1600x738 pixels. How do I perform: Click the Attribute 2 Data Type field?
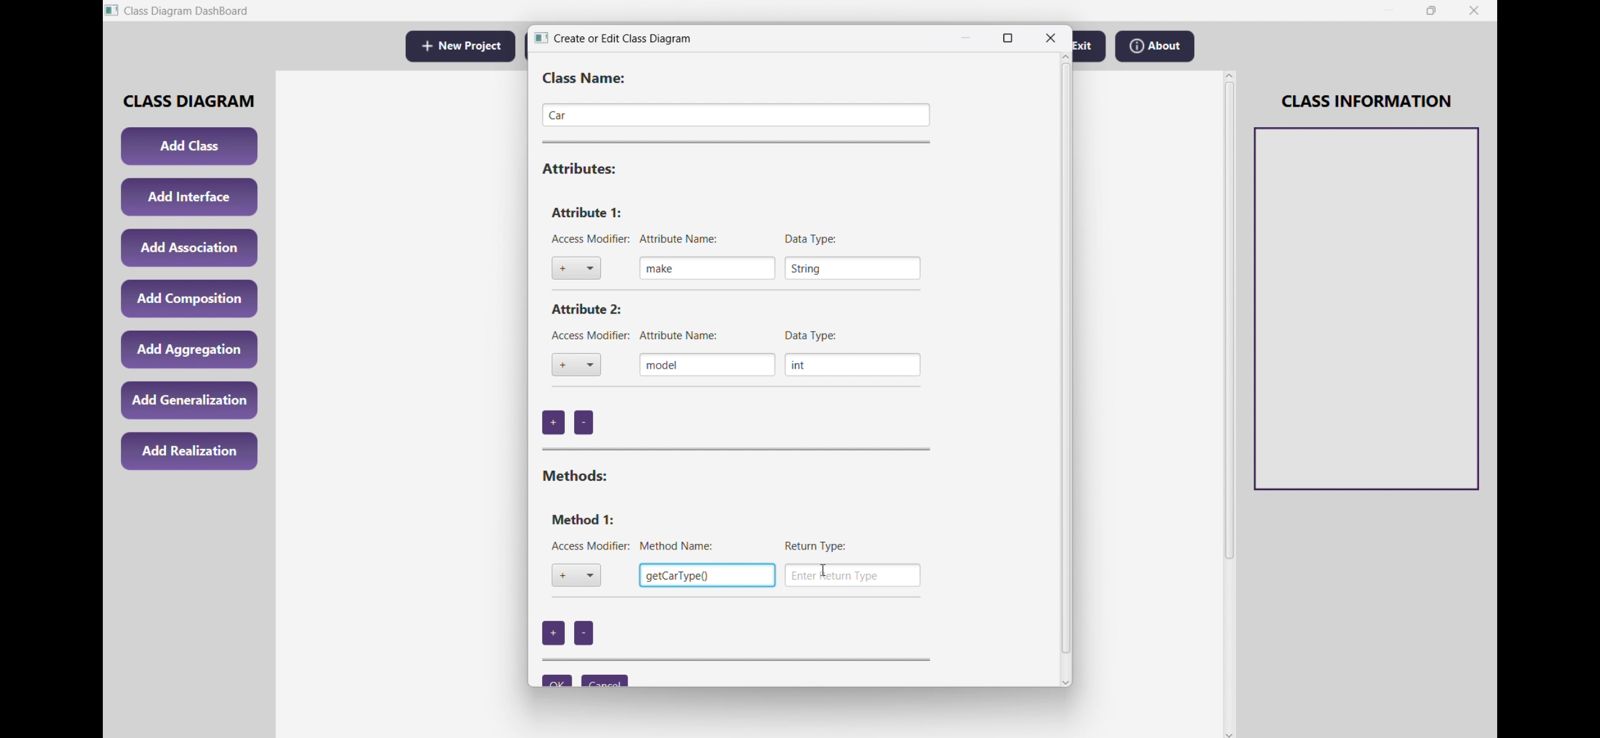tap(852, 366)
